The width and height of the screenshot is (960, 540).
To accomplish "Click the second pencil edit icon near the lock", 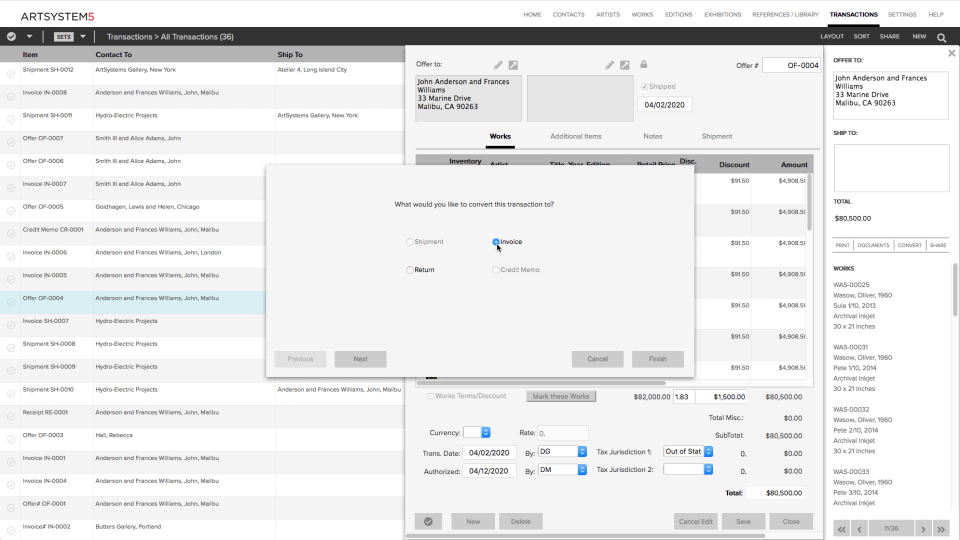I will (x=609, y=65).
